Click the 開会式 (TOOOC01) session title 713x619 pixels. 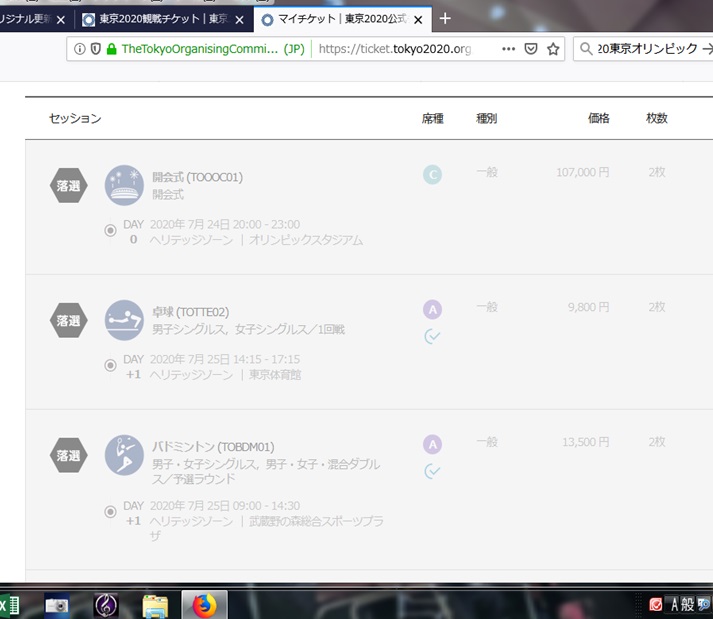(x=197, y=177)
